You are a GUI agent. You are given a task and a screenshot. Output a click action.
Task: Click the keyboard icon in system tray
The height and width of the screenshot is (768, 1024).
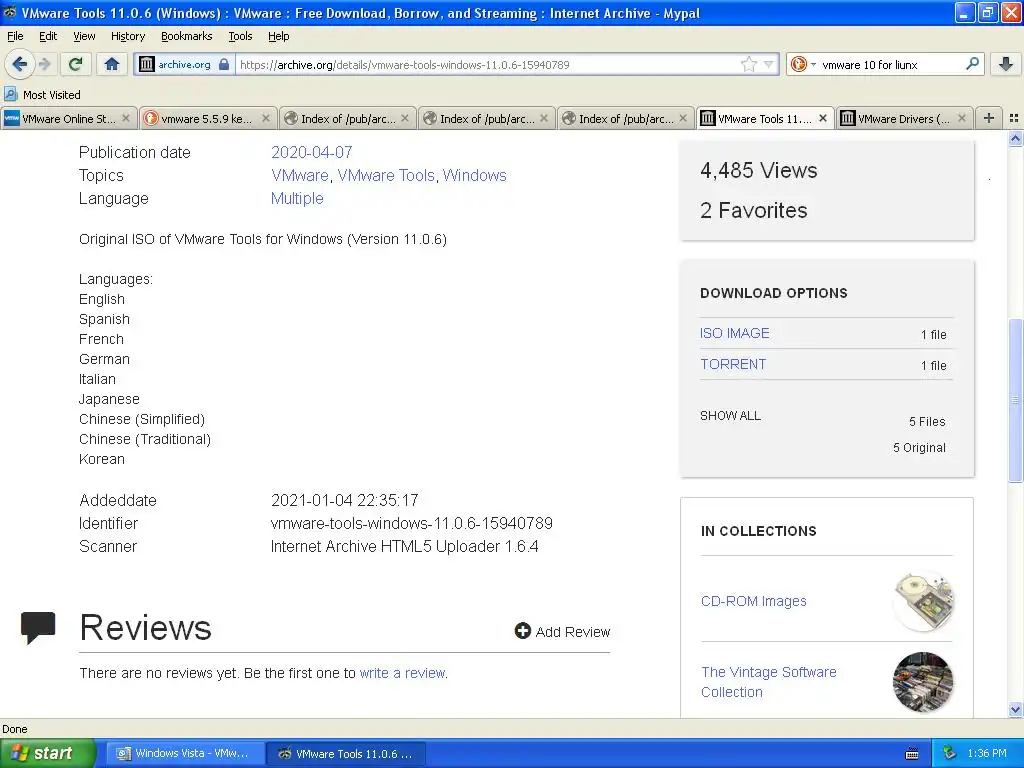point(912,754)
